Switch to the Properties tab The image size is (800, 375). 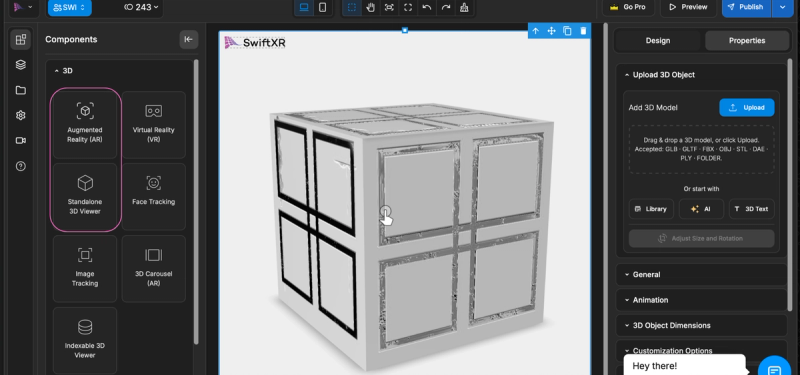point(746,40)
